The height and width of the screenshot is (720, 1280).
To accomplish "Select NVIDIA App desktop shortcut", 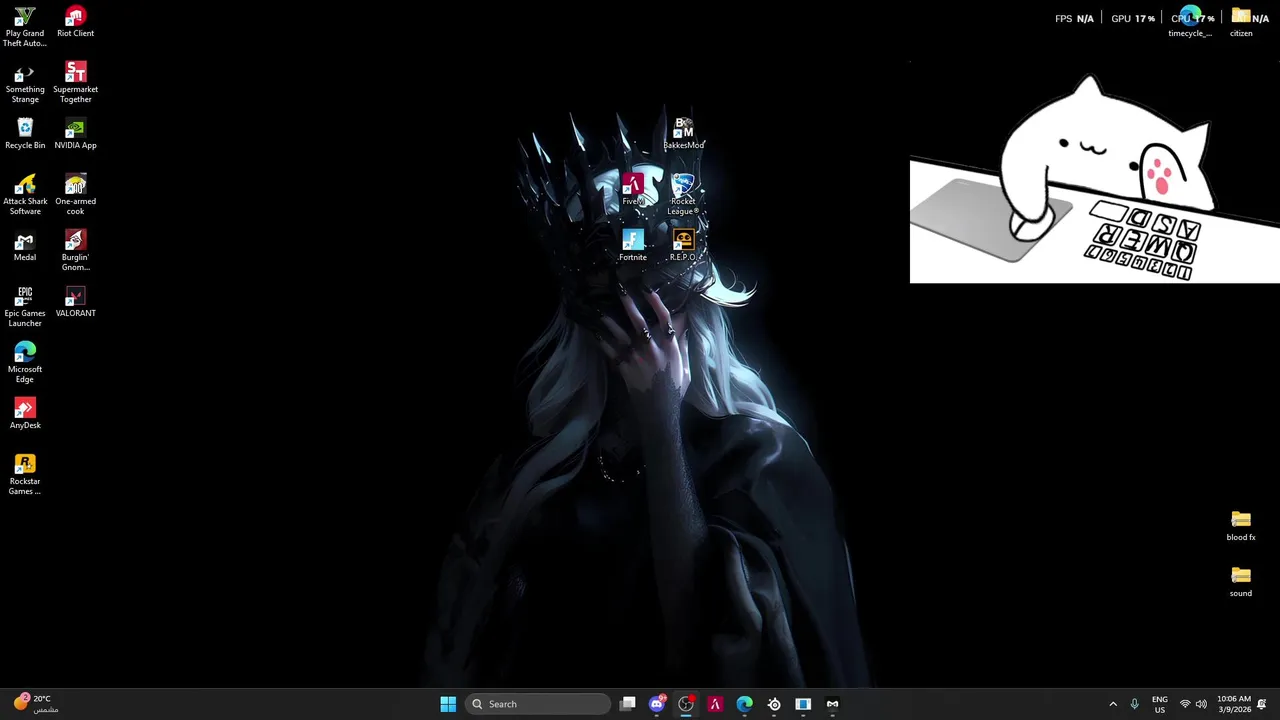I will [x=75, y=134].
